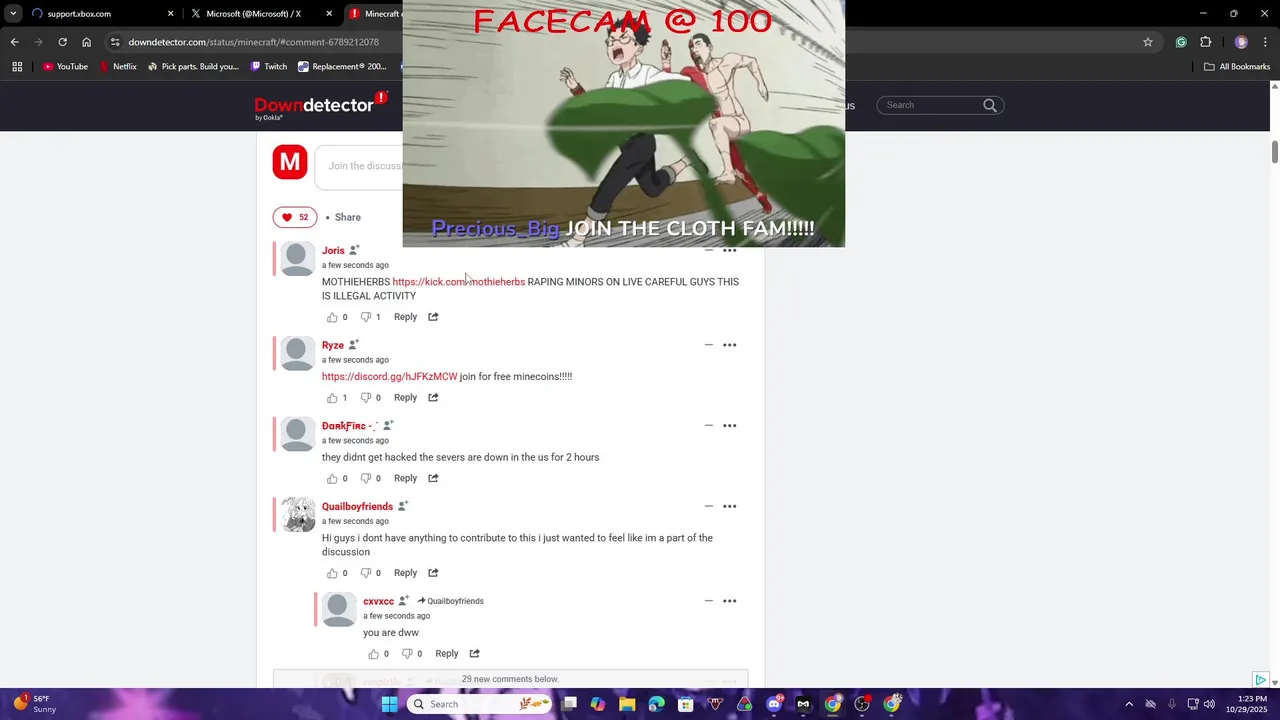1280x720 pixels.
Task: Open more options on Joris's comment
Action: pyautogui.click(x=730, y=251)
